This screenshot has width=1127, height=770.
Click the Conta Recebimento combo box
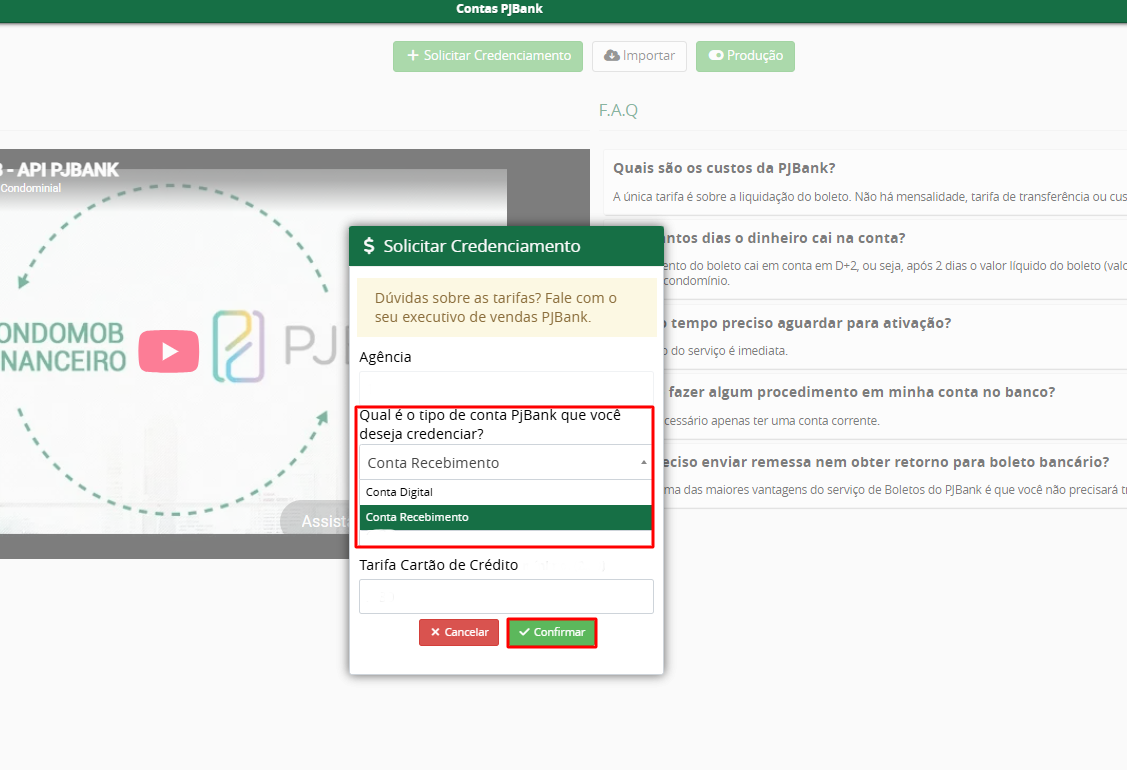505,462
